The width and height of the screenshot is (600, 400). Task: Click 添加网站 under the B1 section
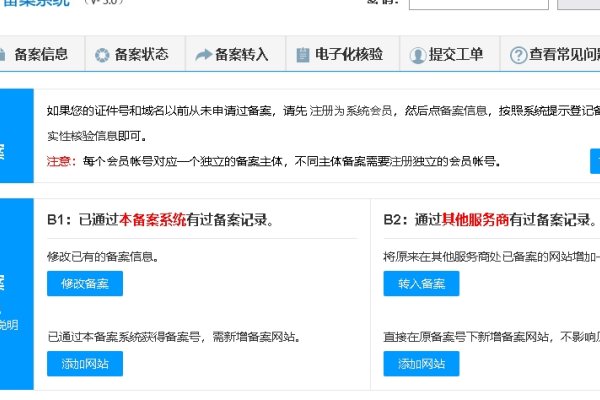point(85,364)
